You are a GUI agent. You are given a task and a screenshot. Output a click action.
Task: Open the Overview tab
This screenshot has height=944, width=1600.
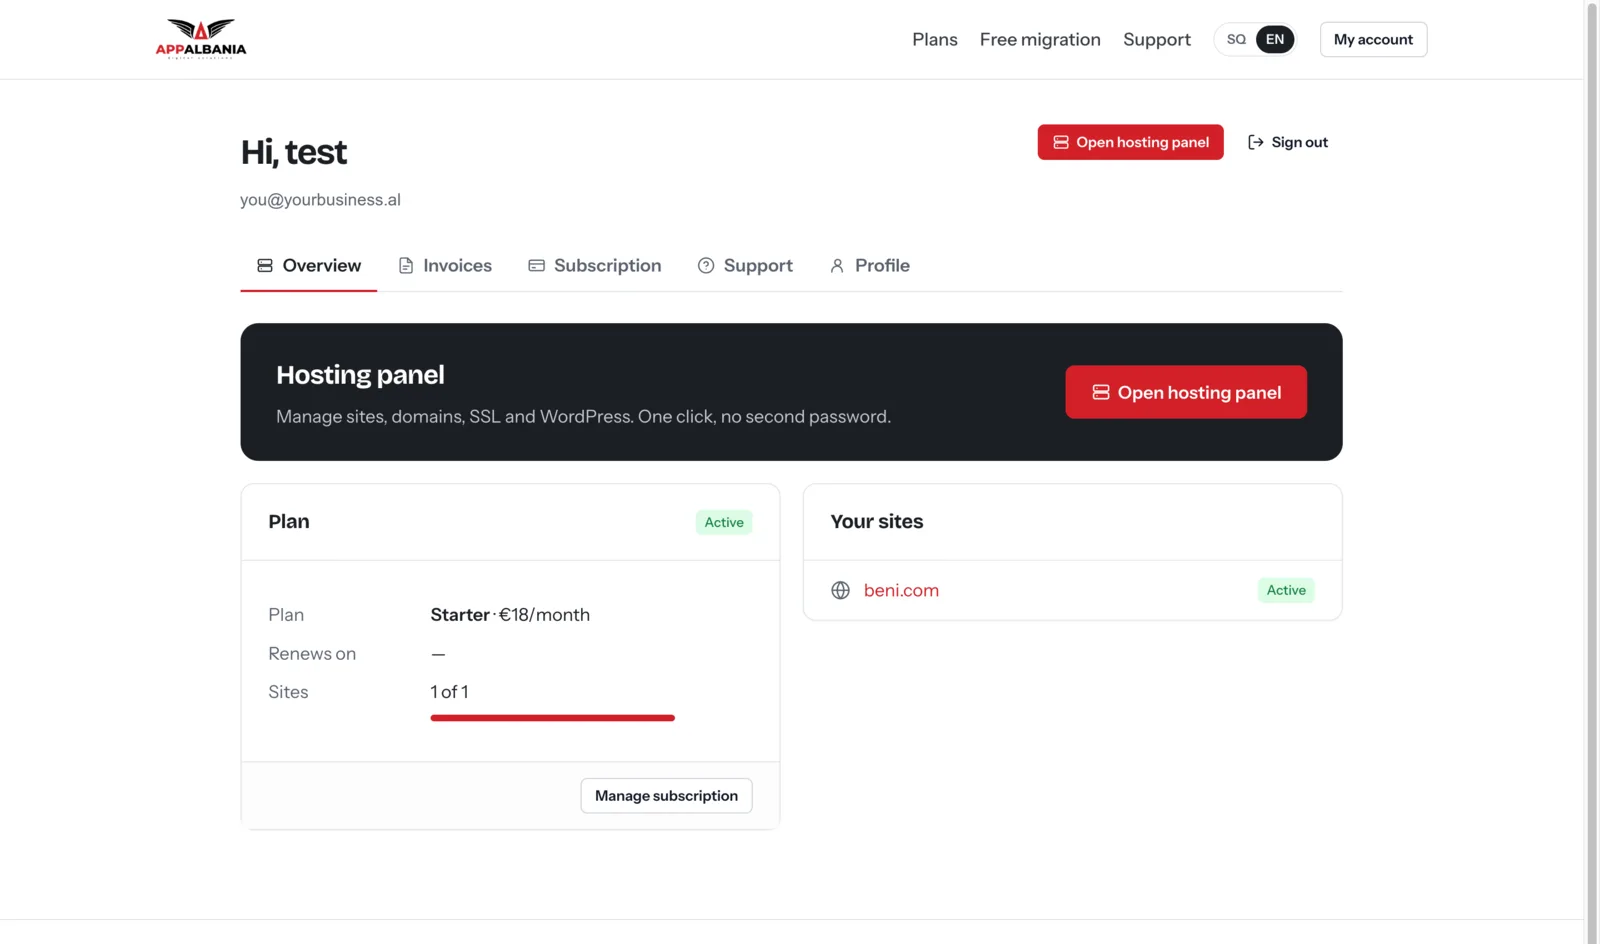pos(308,265)
